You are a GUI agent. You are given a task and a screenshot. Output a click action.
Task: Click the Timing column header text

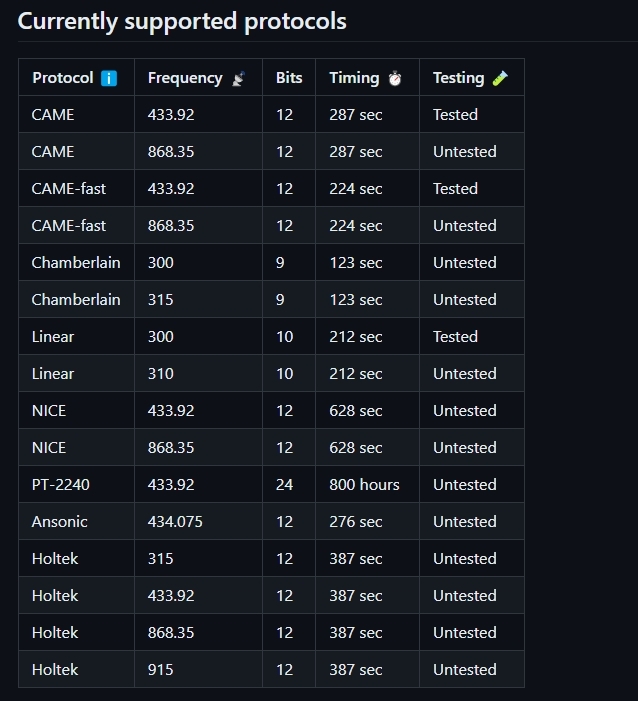coord(354,78)
